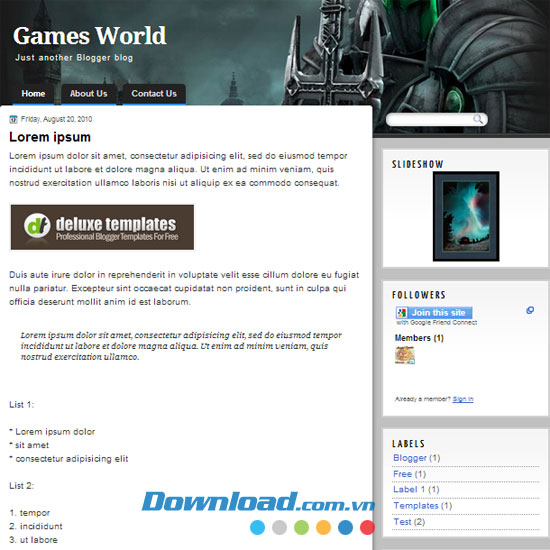
Task: Click the Games World blog title
Action: point(89,36)
